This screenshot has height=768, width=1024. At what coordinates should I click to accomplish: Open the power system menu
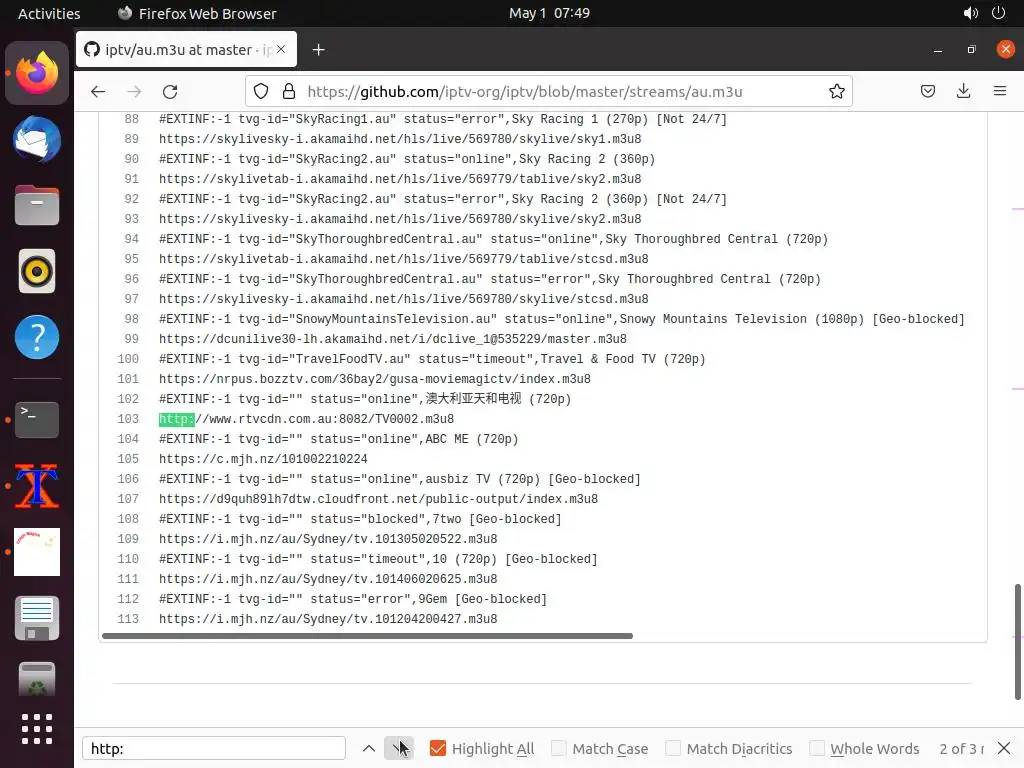(x=998, y=13)
